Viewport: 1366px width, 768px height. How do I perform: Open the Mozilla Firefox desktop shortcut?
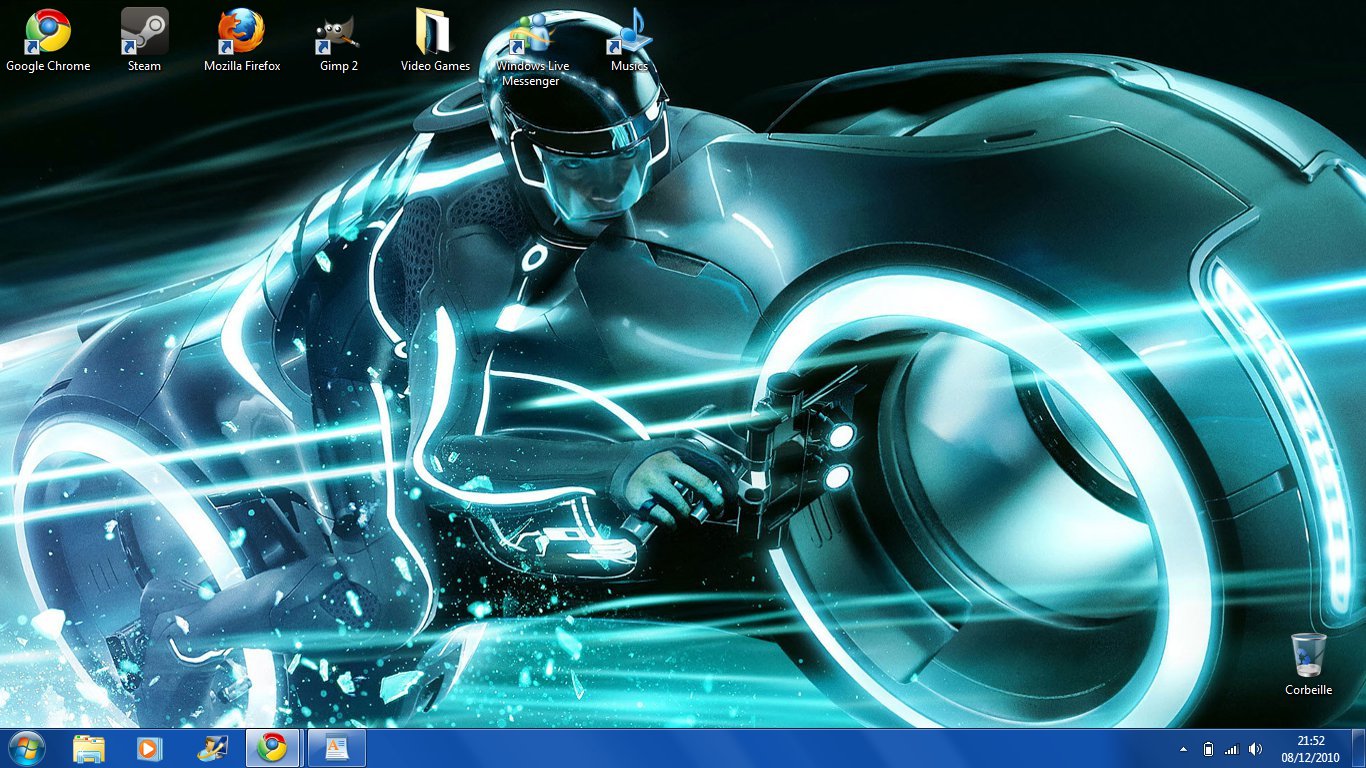242,41
